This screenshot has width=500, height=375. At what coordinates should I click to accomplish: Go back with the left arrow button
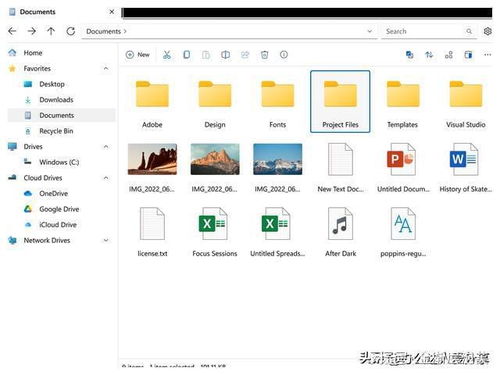12,31
